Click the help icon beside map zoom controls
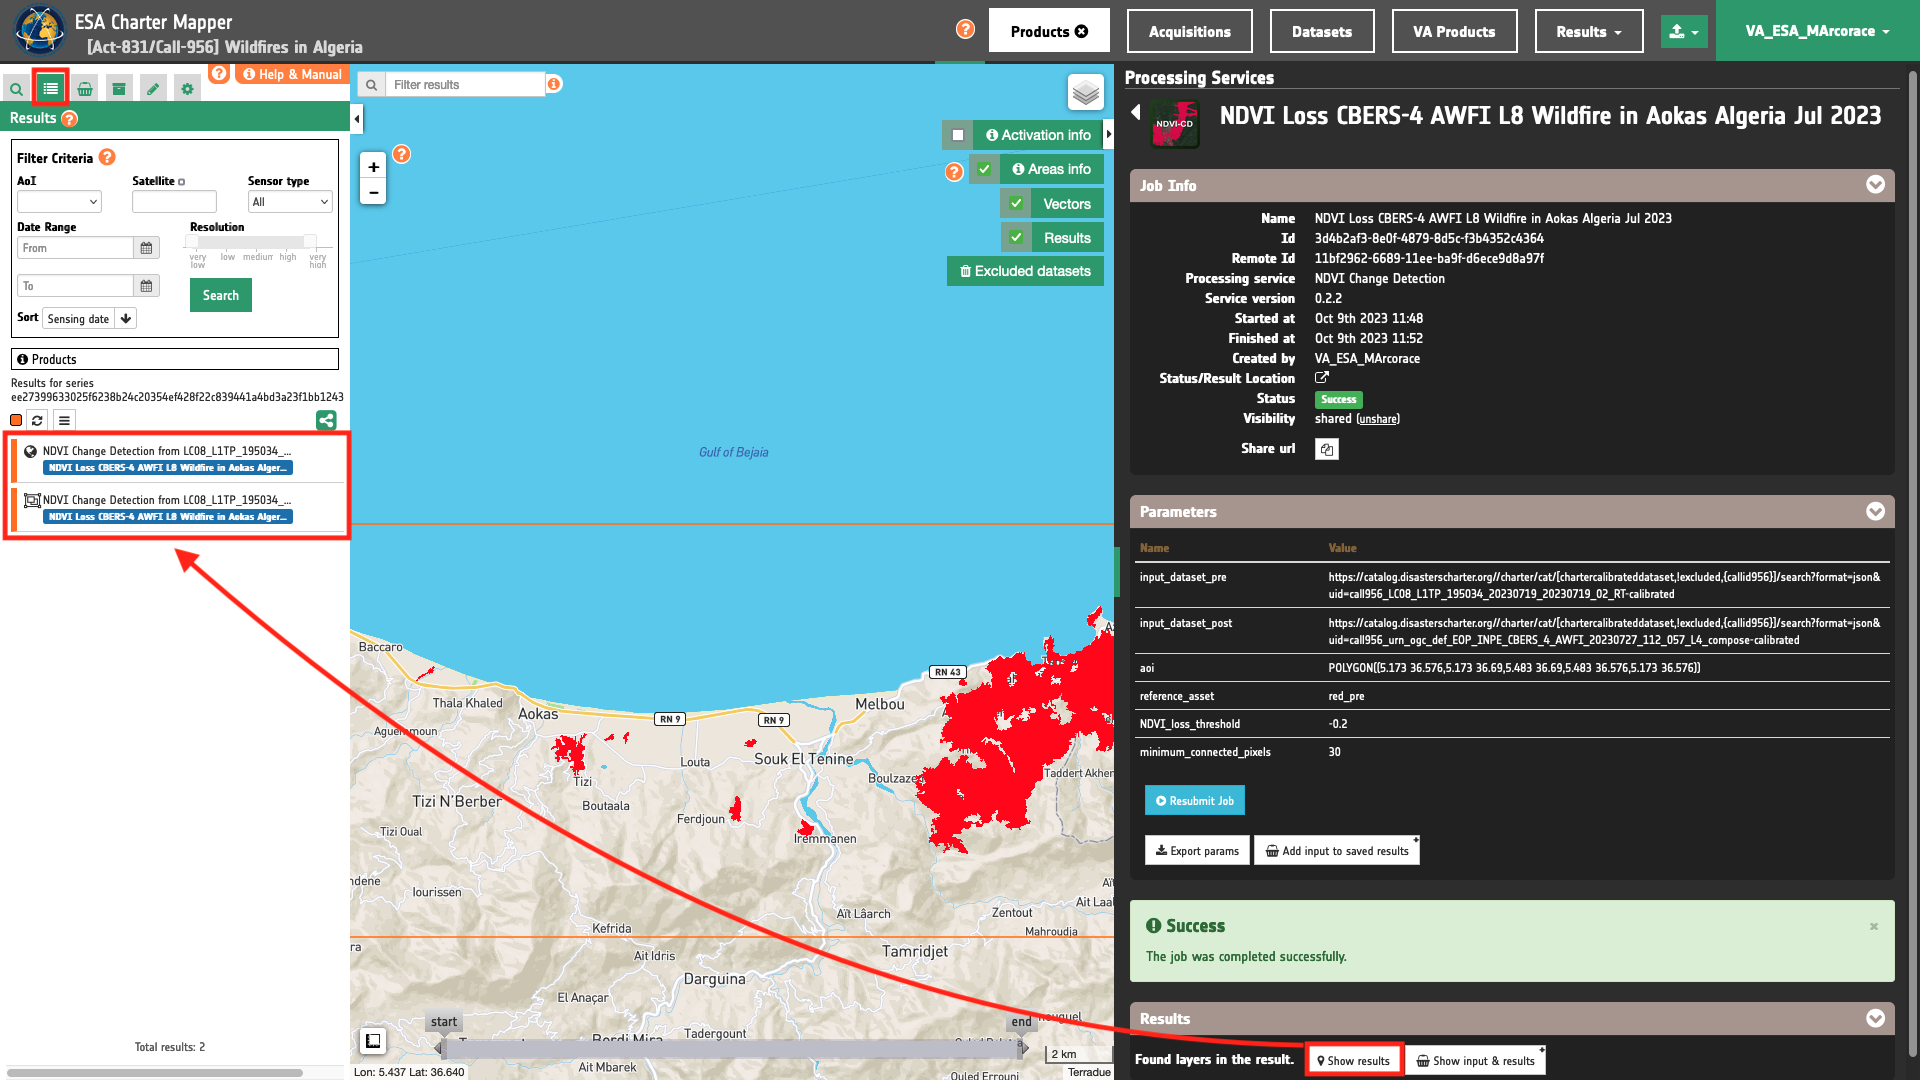This screenshot has height=1080, width=1920. coord(401,154)
